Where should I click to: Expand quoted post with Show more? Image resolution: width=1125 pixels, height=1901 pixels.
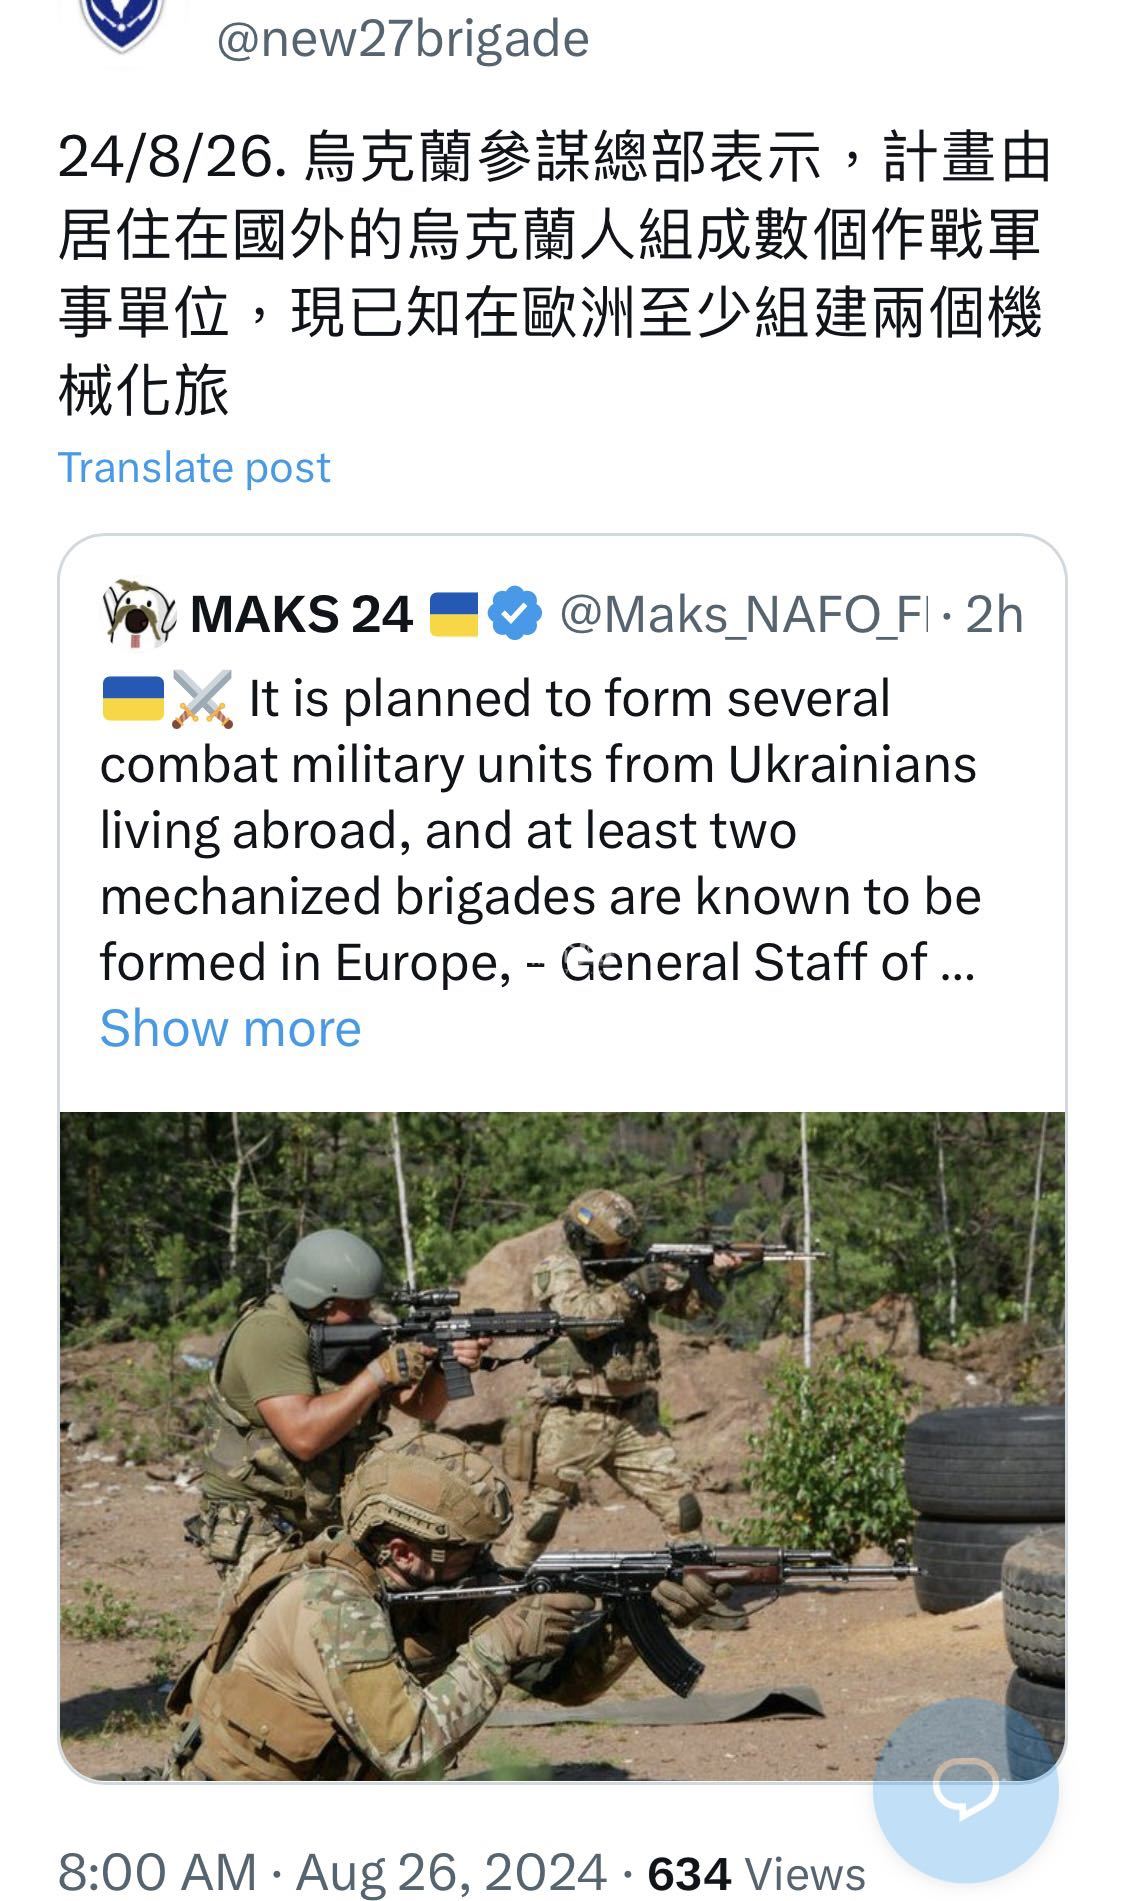click(230, 1028)
